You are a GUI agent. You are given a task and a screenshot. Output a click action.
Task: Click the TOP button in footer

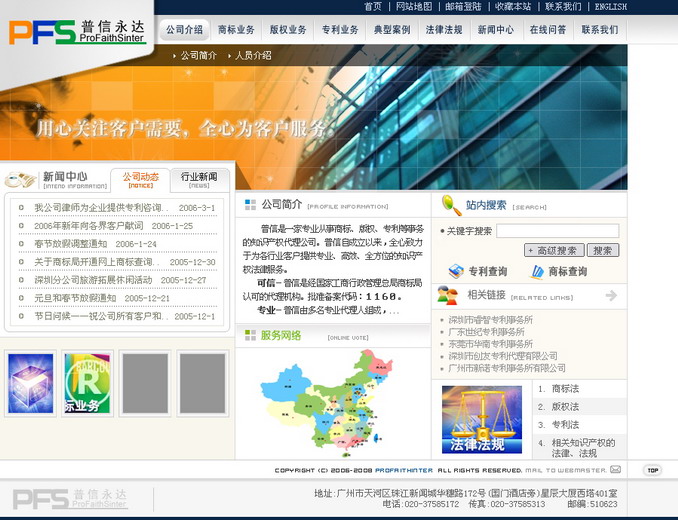click(652, 470)
